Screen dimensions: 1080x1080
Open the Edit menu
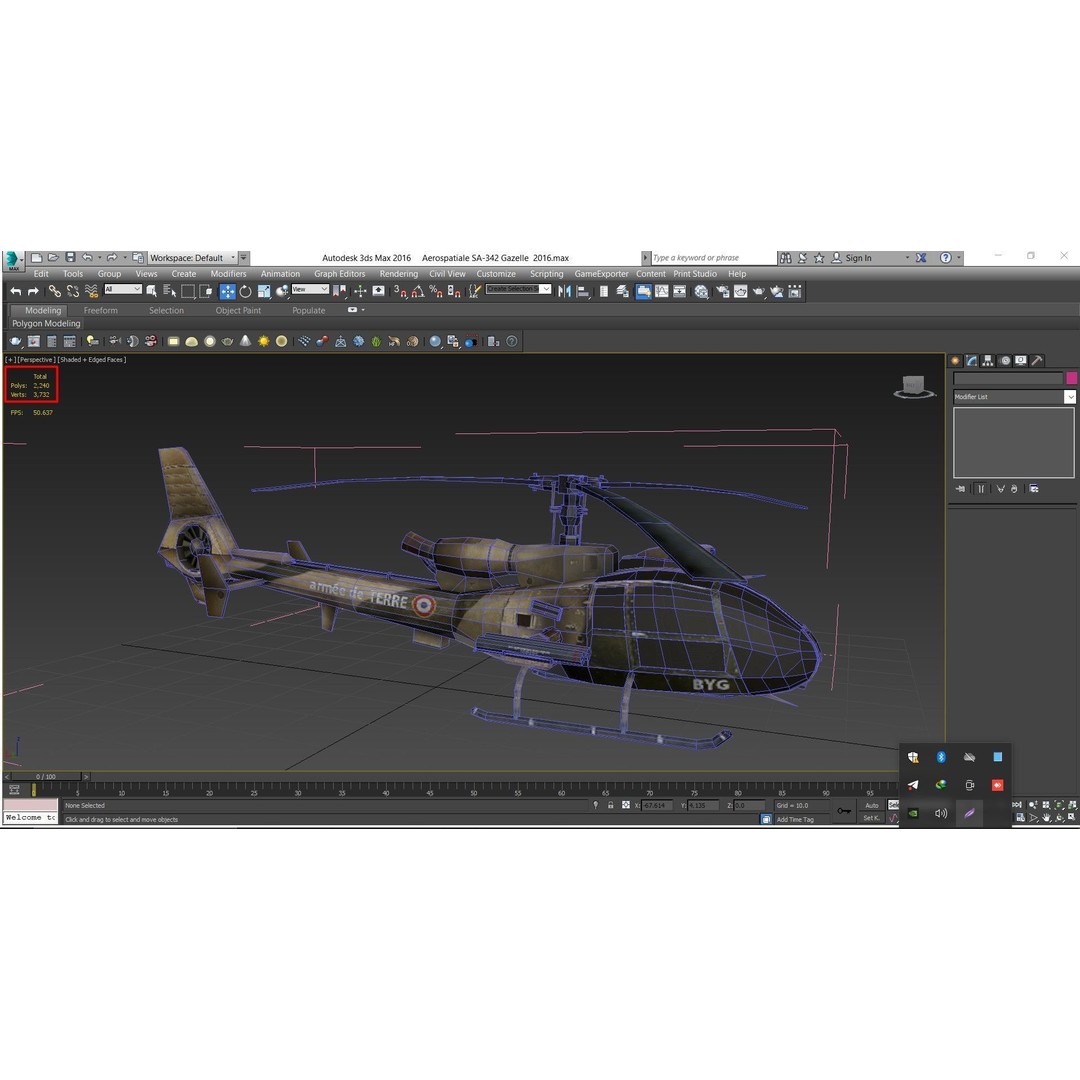(x=41, y=274)
